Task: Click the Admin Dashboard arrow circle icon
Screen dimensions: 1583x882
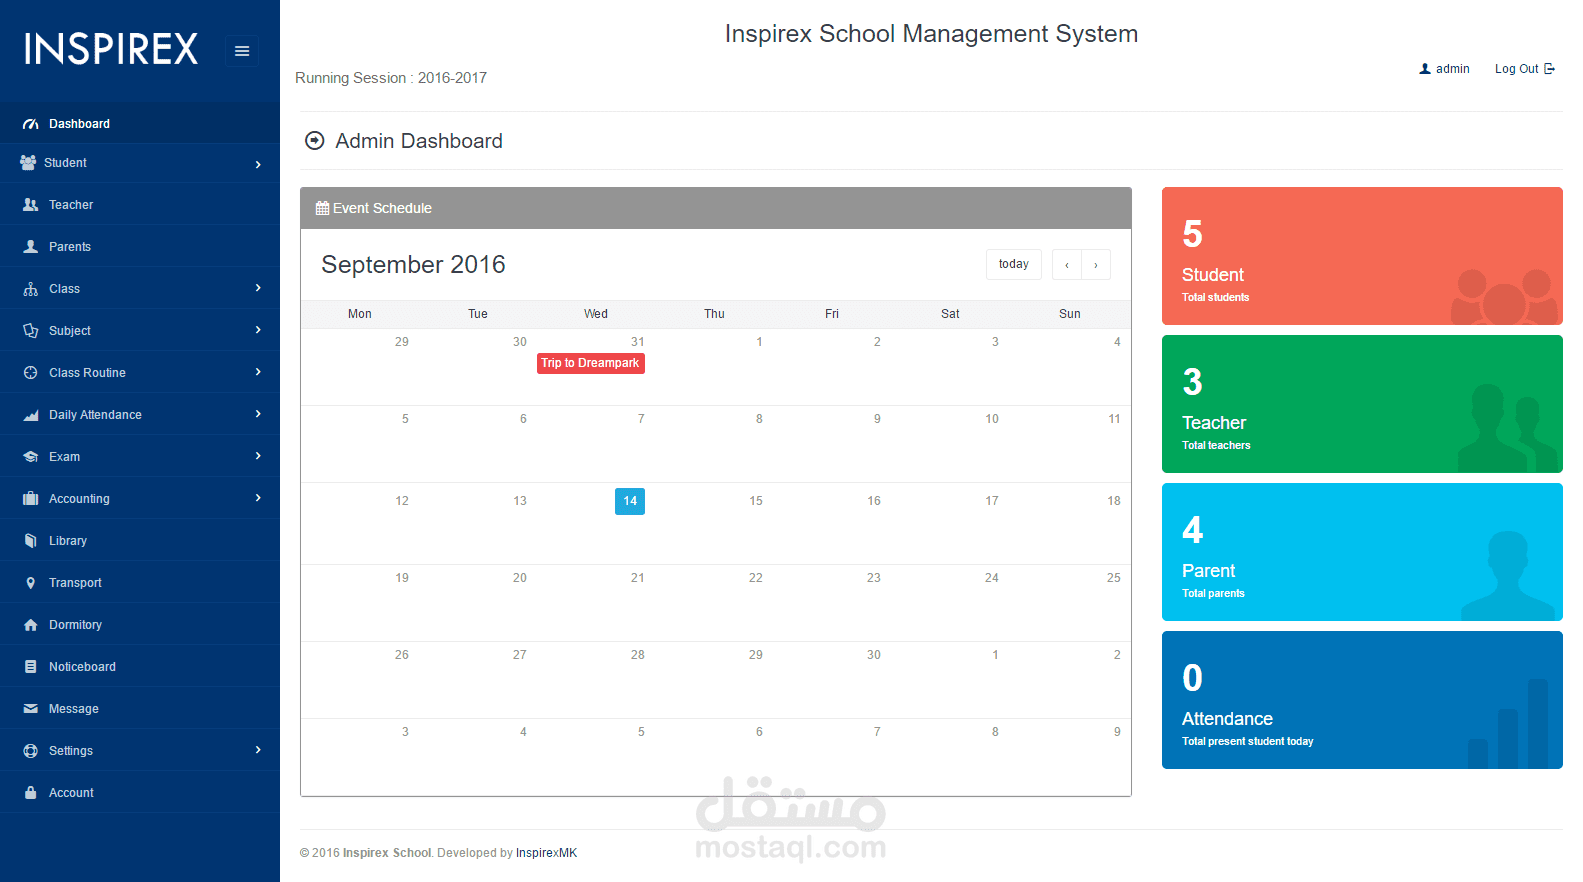Action: (315, 141)
